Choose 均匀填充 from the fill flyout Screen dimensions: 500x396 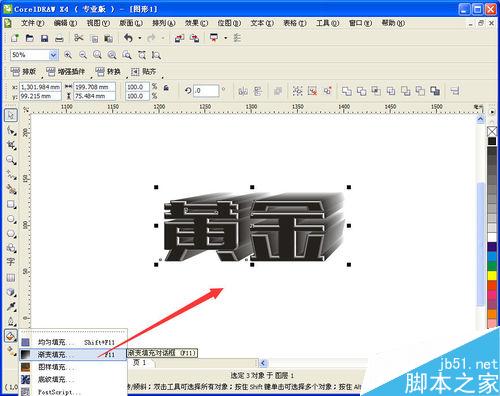tap(73, 342)
